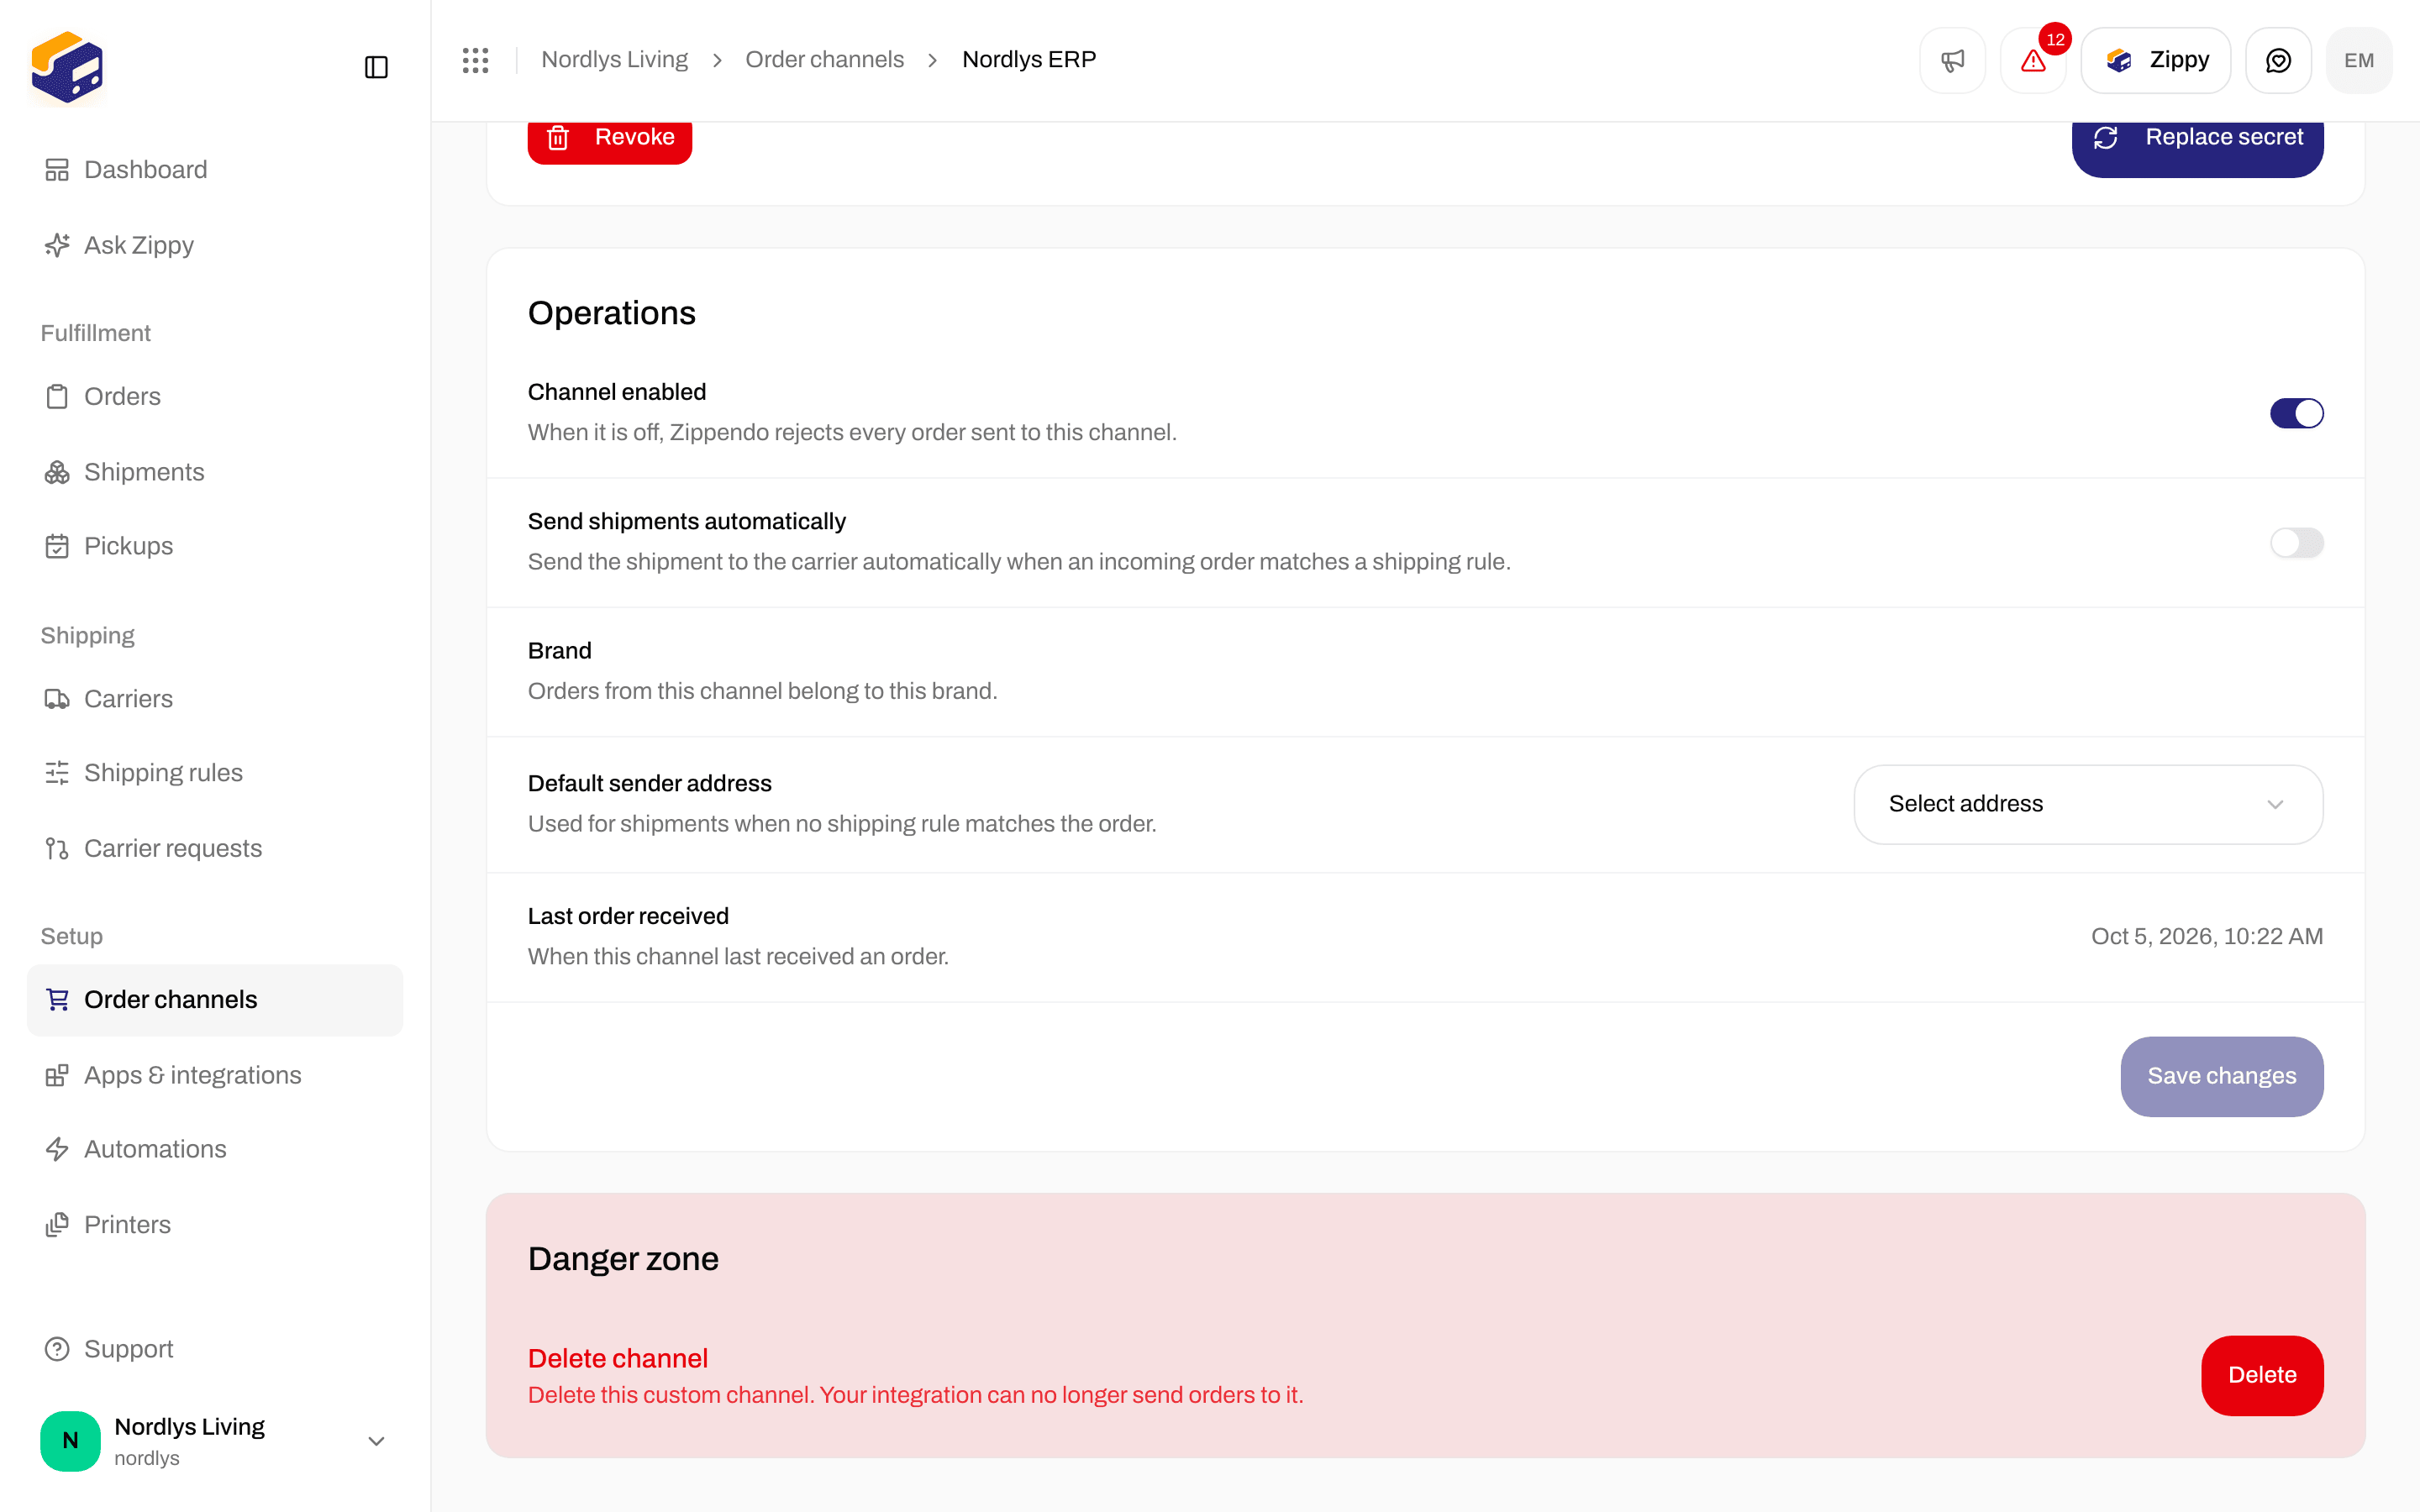Open the Pickups page
Screen dimensions: 2420x1512
point(215,546)
